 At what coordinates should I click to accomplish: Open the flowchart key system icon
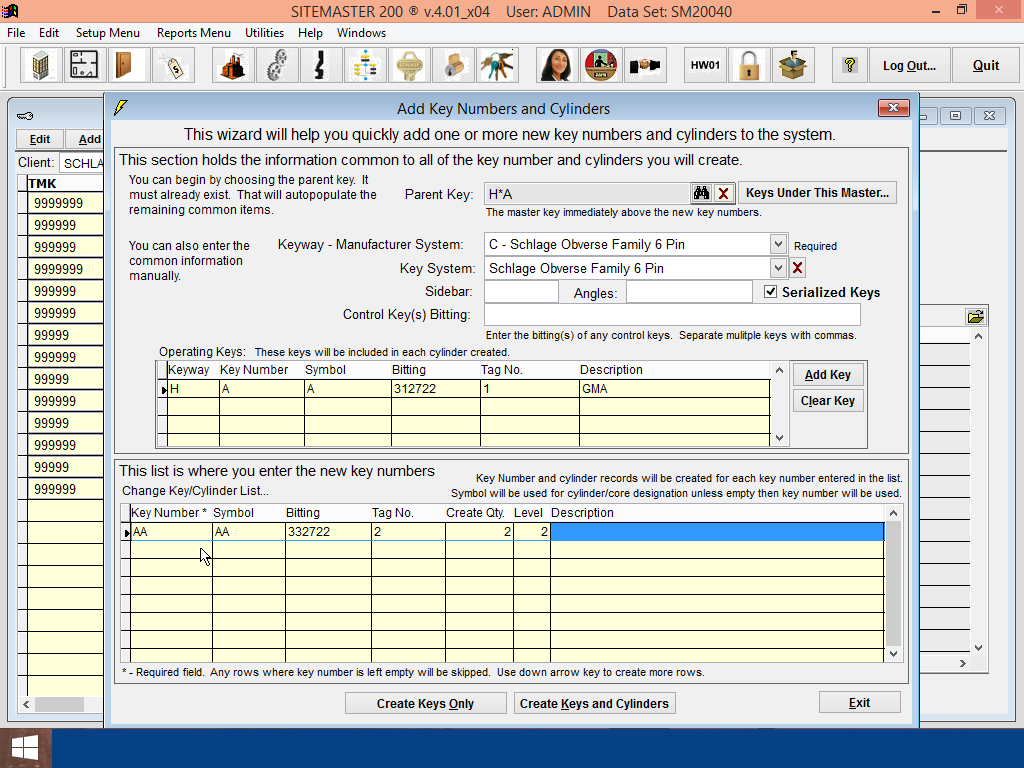365,65
